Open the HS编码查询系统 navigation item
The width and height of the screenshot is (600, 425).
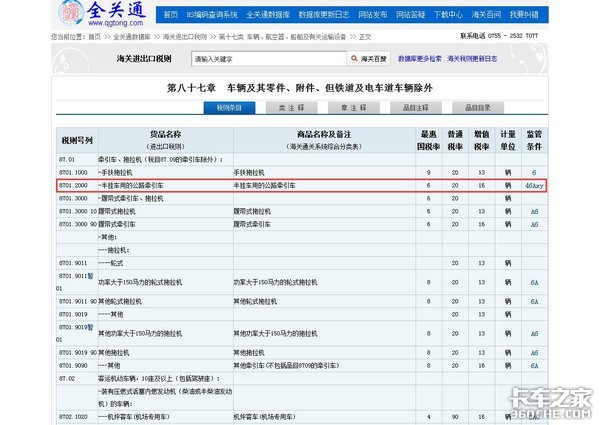click(212, 15)
